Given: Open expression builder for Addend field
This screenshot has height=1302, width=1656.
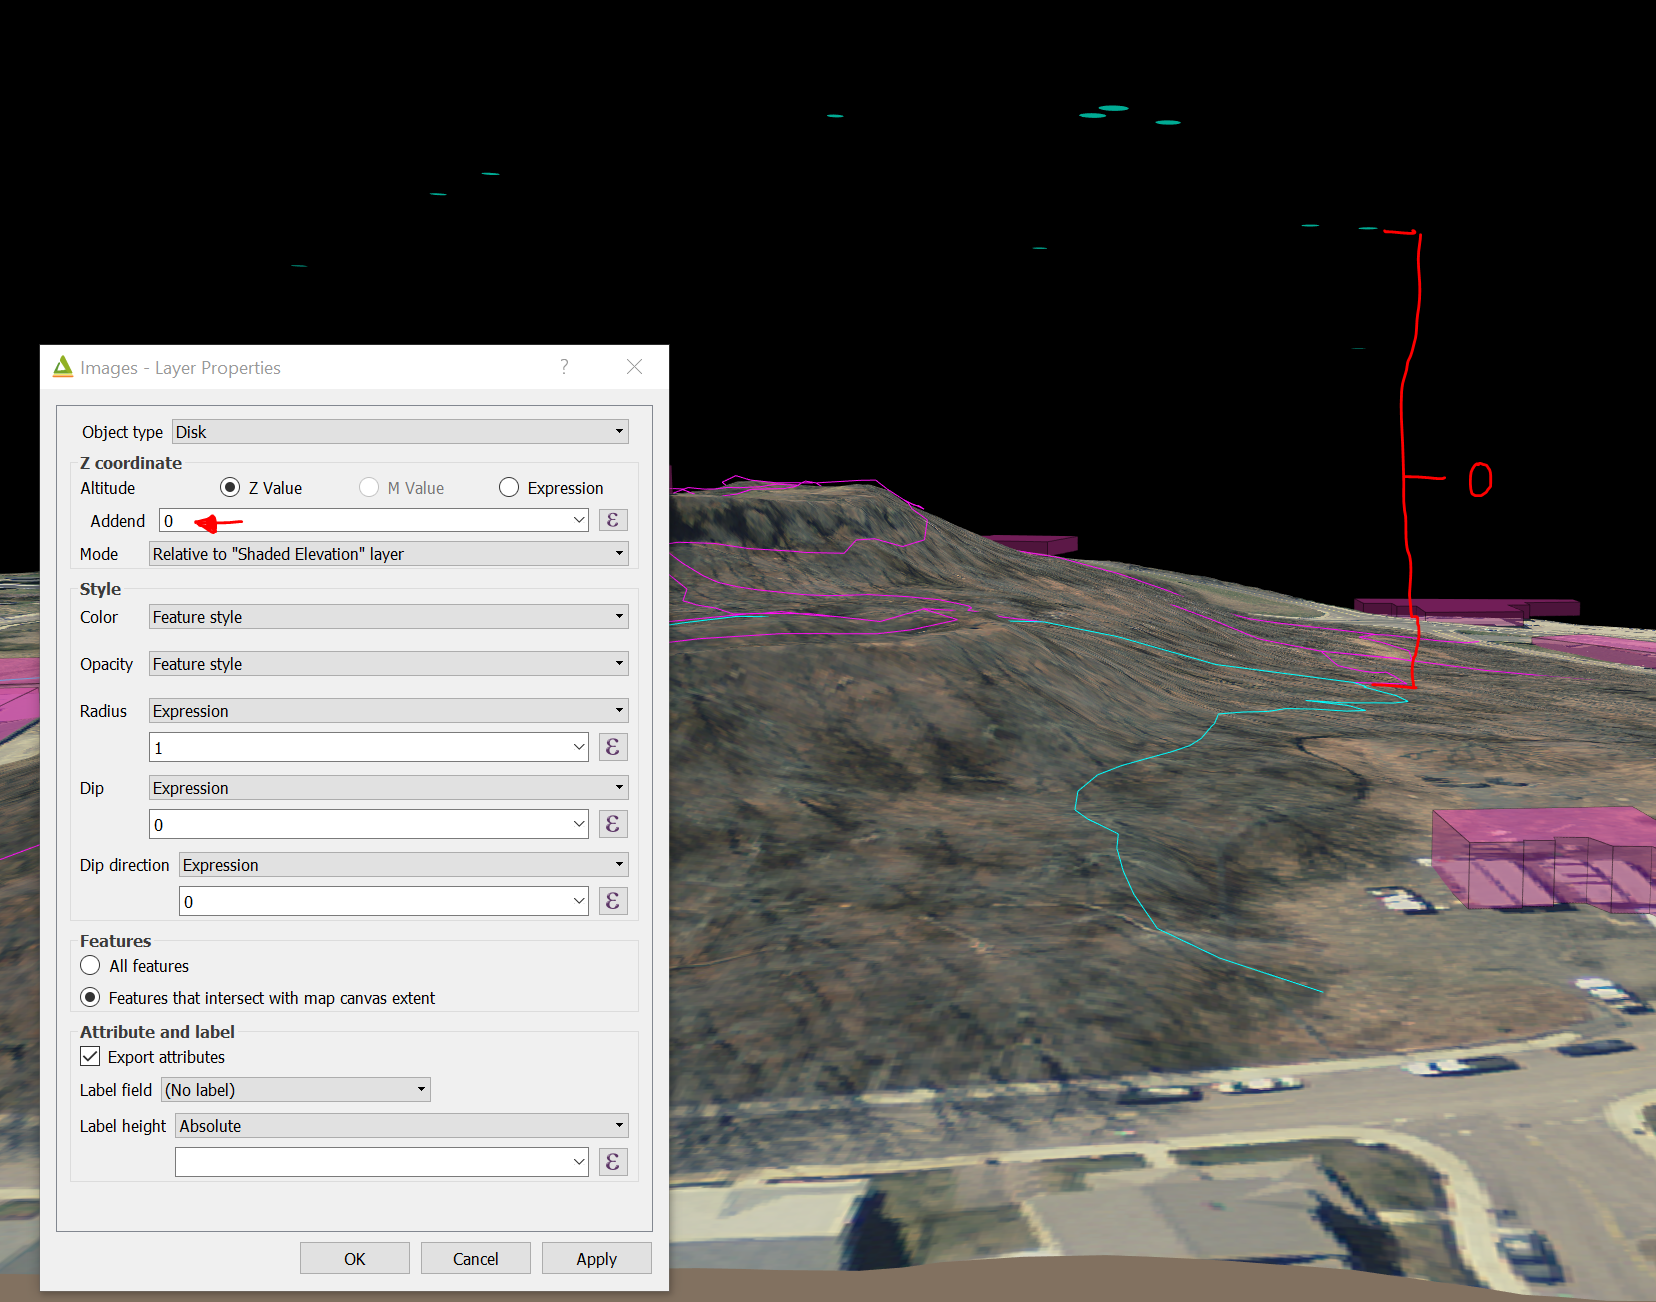Looking at the screenshot, I should 613,520.
